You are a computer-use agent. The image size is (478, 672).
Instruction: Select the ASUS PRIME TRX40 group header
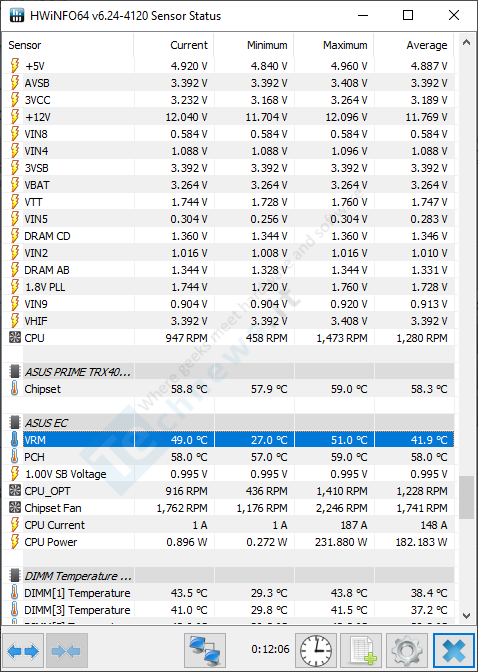(228, 372)
